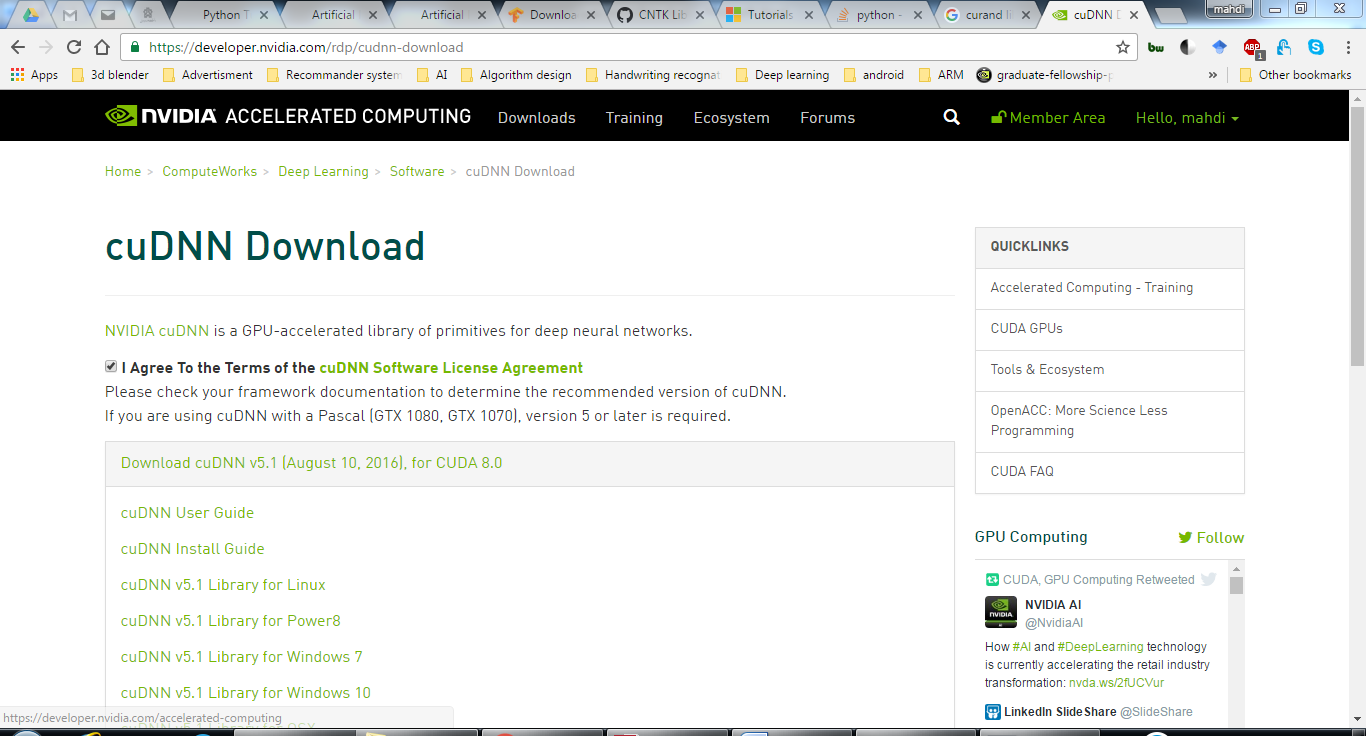Open the Algorithm design bookmark folder

point(516,75)
